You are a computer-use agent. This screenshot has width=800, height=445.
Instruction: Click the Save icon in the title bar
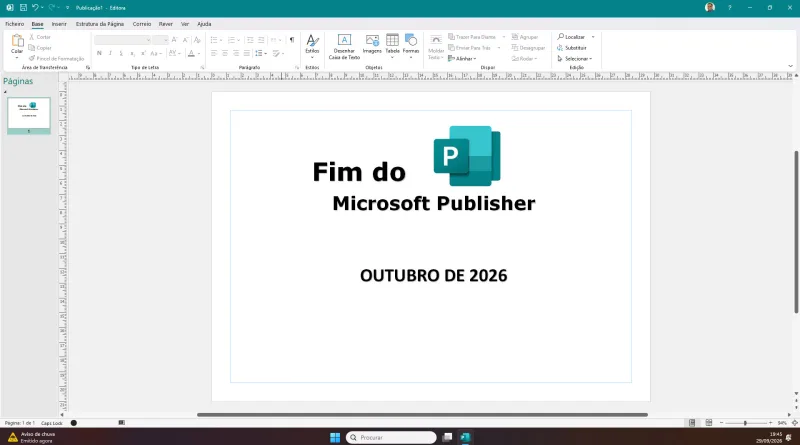[x=23, y=8]
